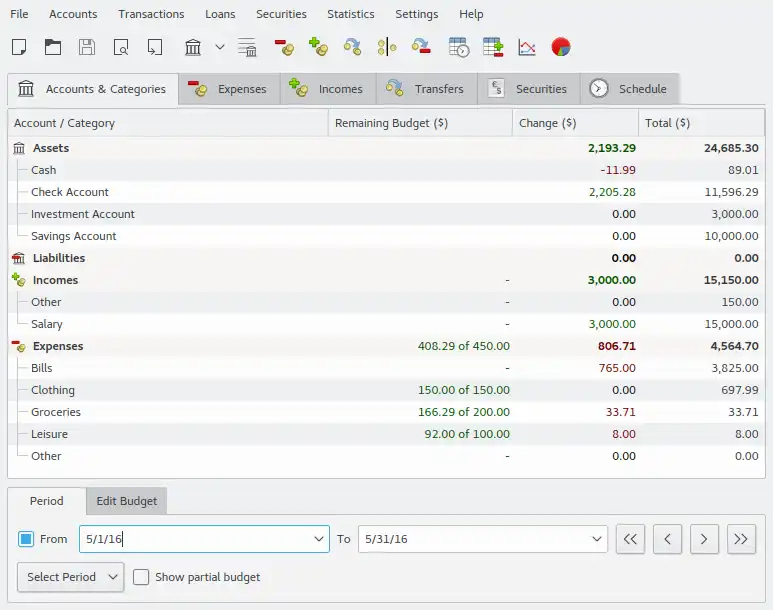Select the Check Account row
This screenshot has height=610, width=773.
pos(386,192)
